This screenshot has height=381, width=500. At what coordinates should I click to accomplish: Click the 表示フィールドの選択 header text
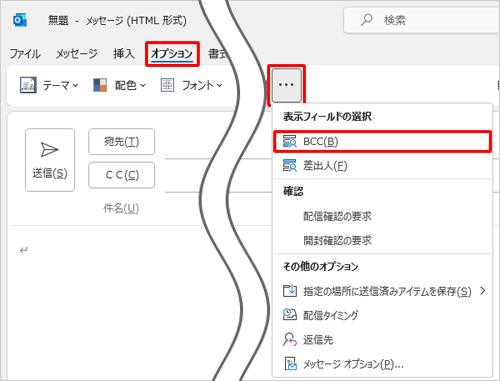327,117
